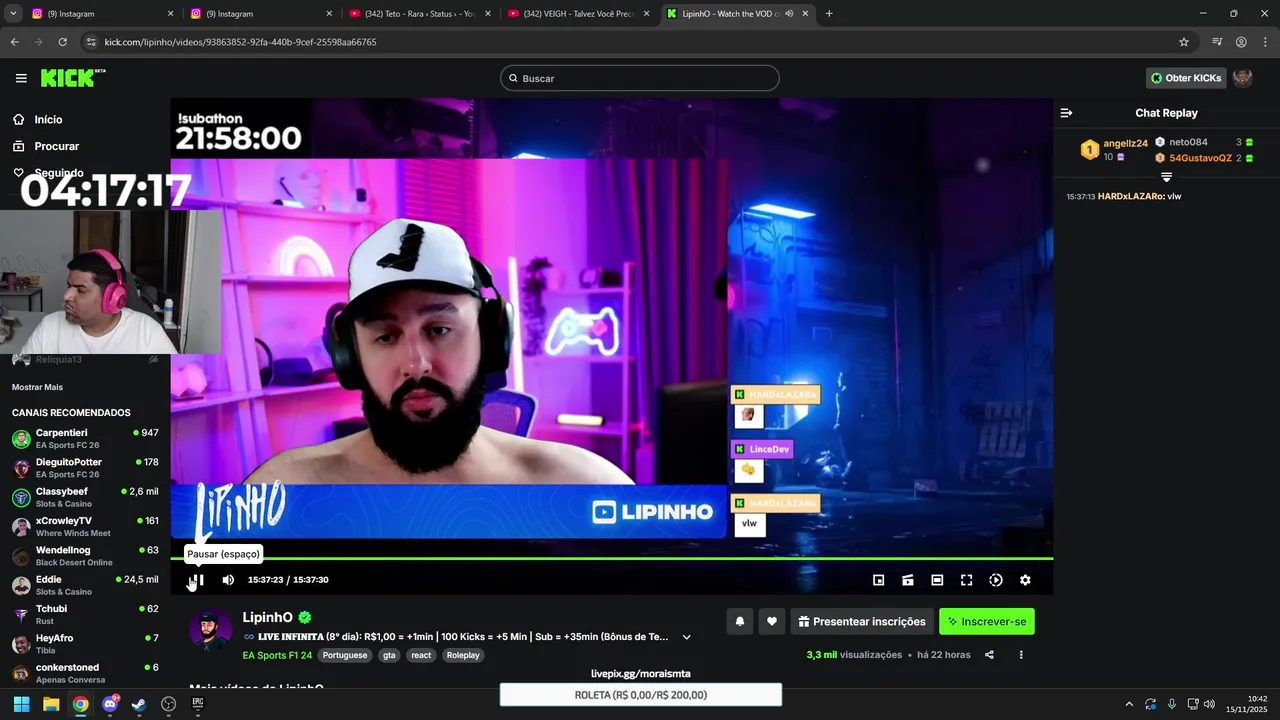Open the user profile avatar menu
The width and height of the screenshot is (1280, 720).
click(x=1243, y=78)
